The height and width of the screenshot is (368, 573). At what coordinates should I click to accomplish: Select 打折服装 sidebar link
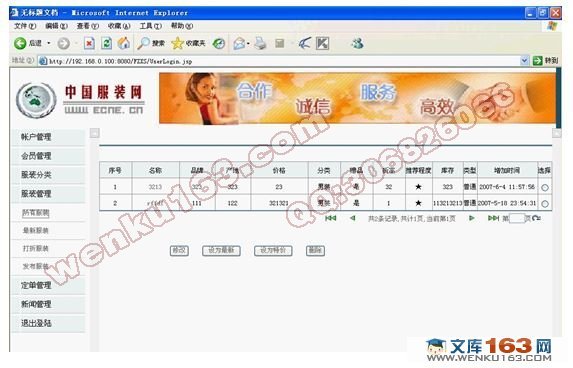[36, 249]
